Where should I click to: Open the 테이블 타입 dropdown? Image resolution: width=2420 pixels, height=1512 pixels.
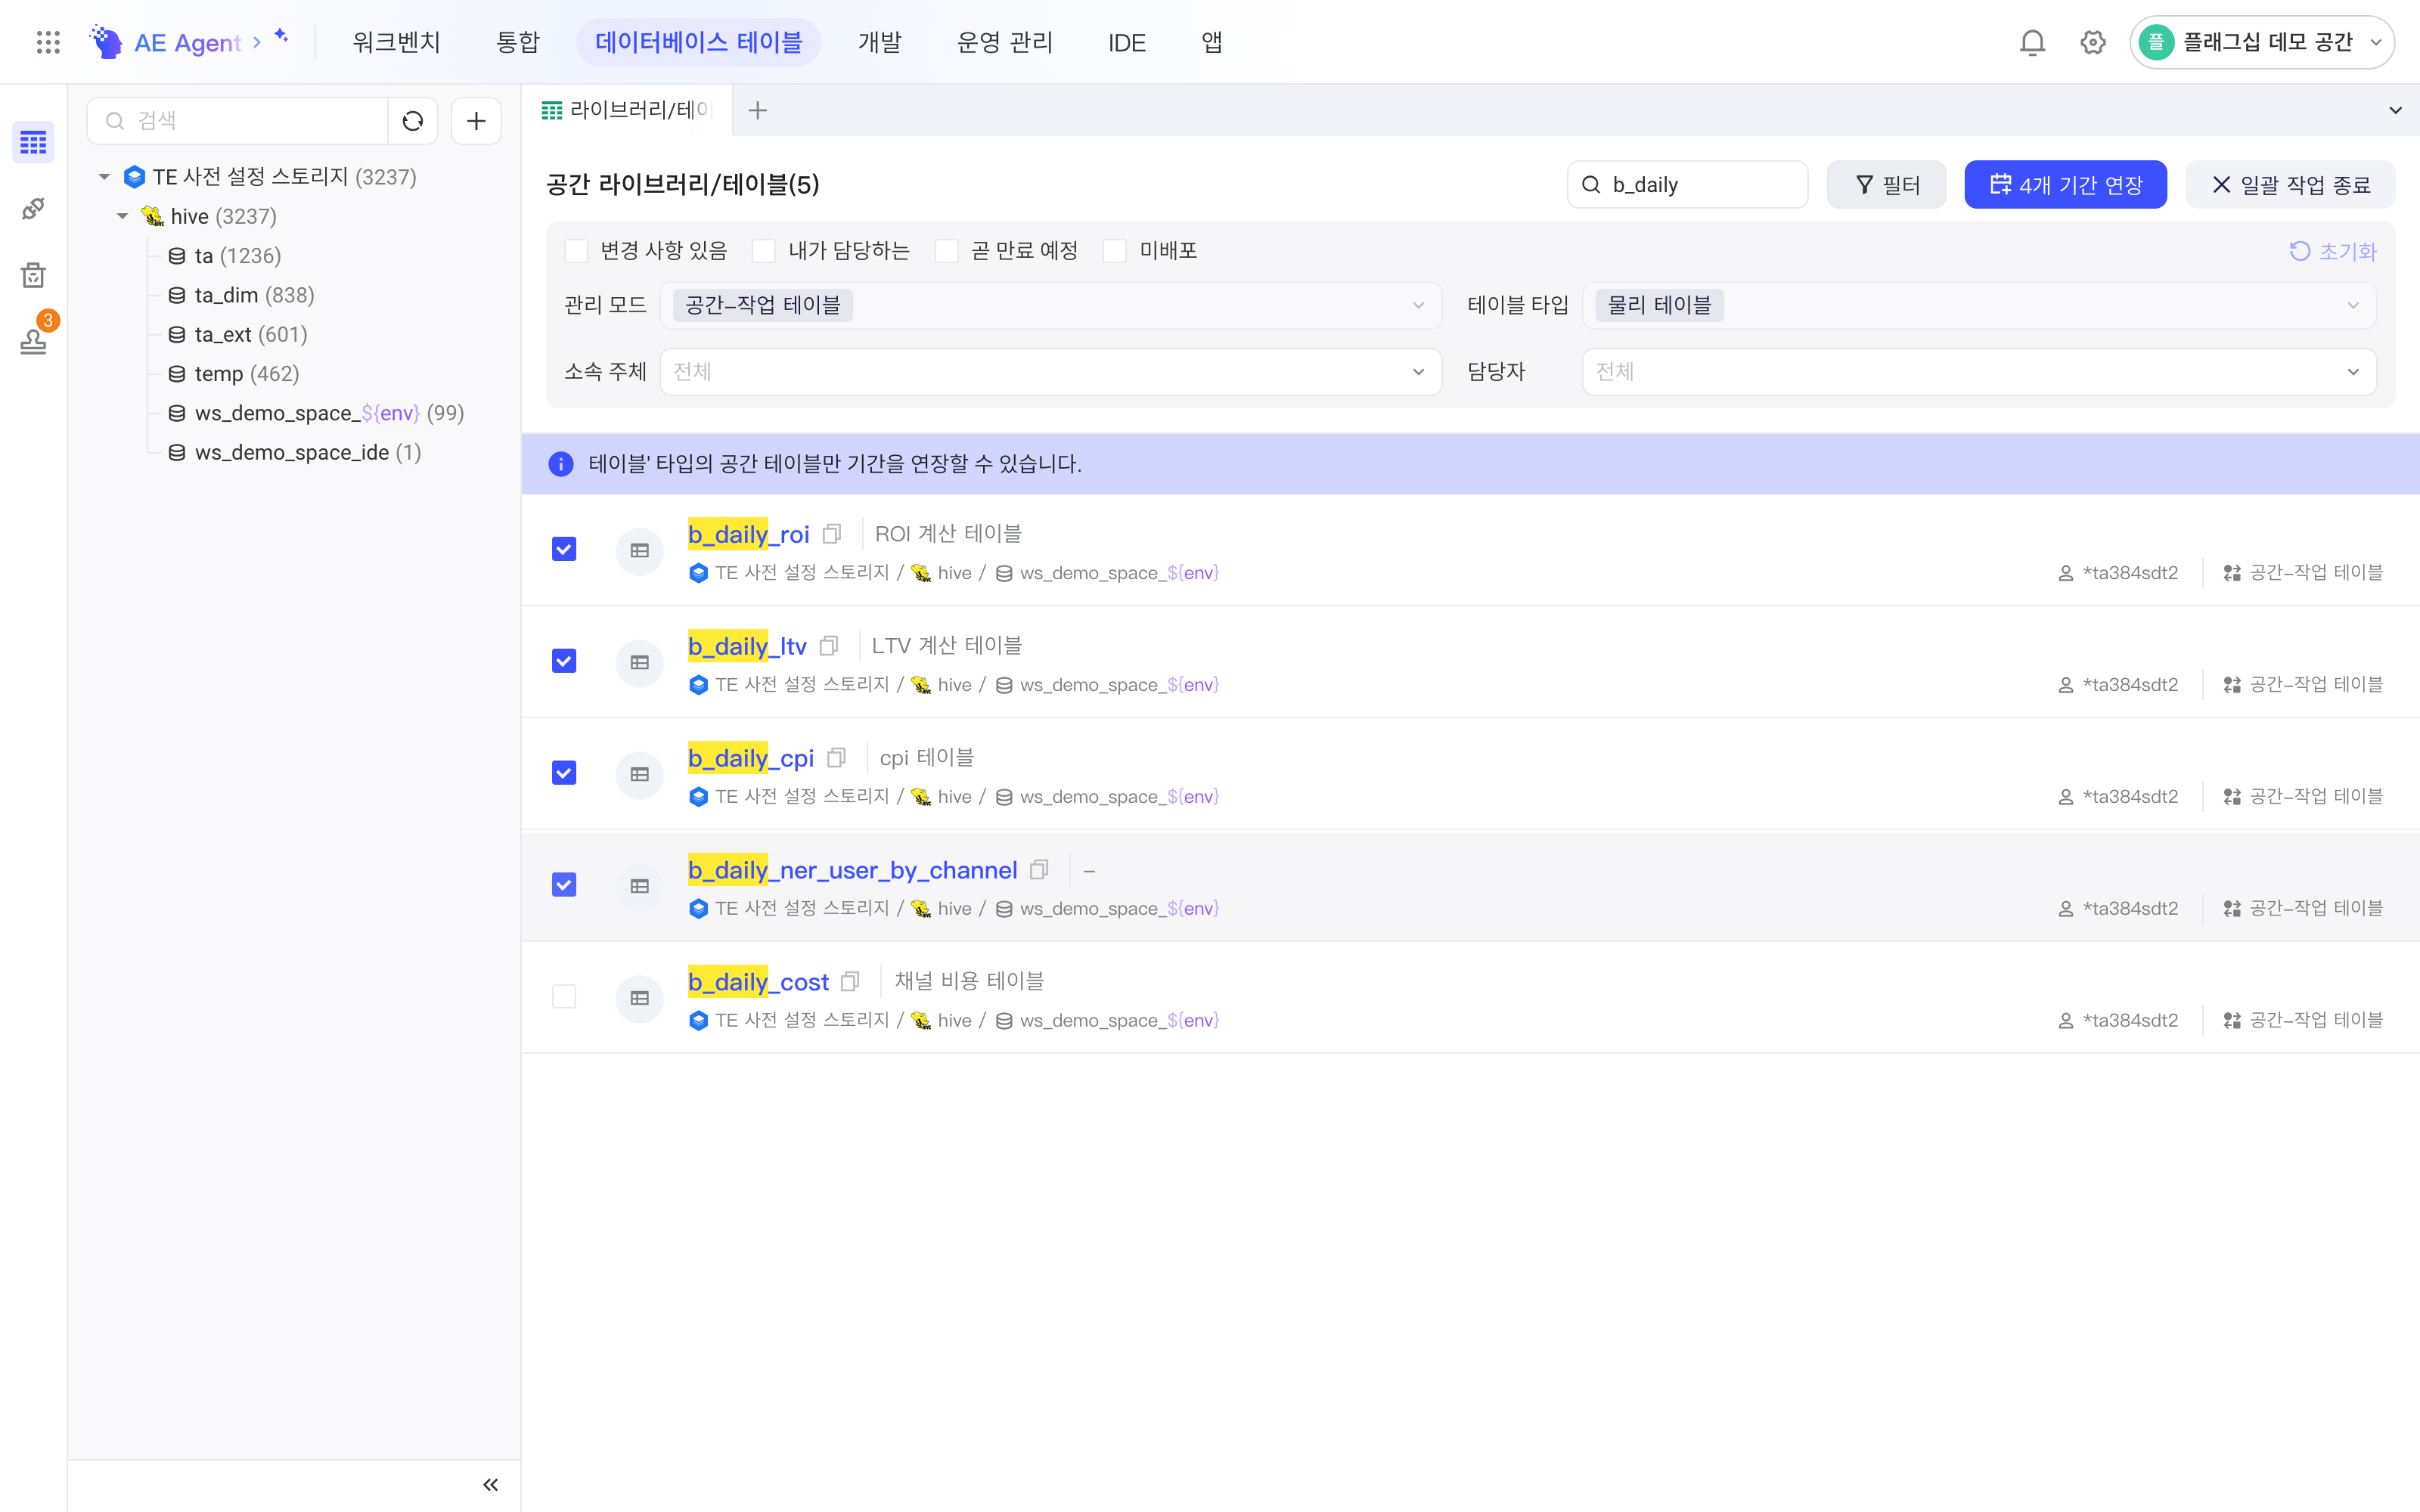pyautogui.click(x=1979, y=305)
